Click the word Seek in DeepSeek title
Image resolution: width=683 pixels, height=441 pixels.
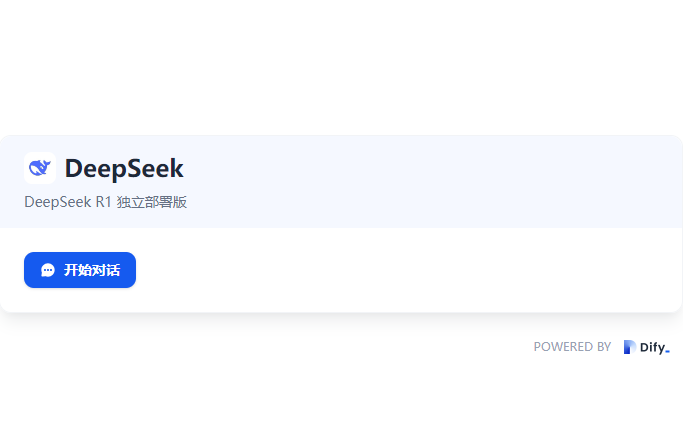[x=155, y=168]
